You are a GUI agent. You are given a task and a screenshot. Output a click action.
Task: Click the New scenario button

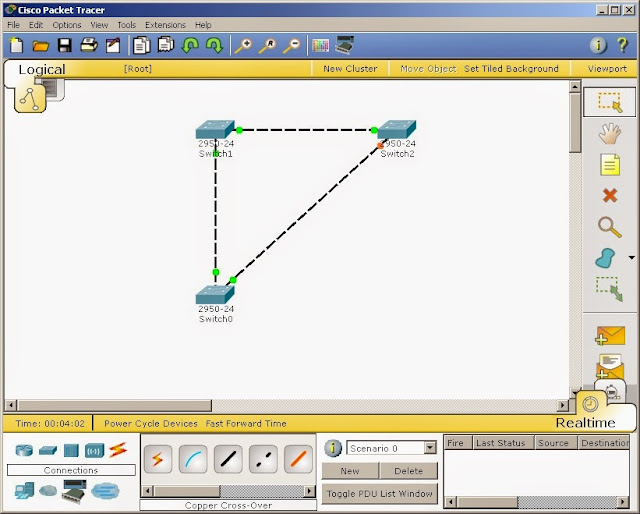pos(350,471)
